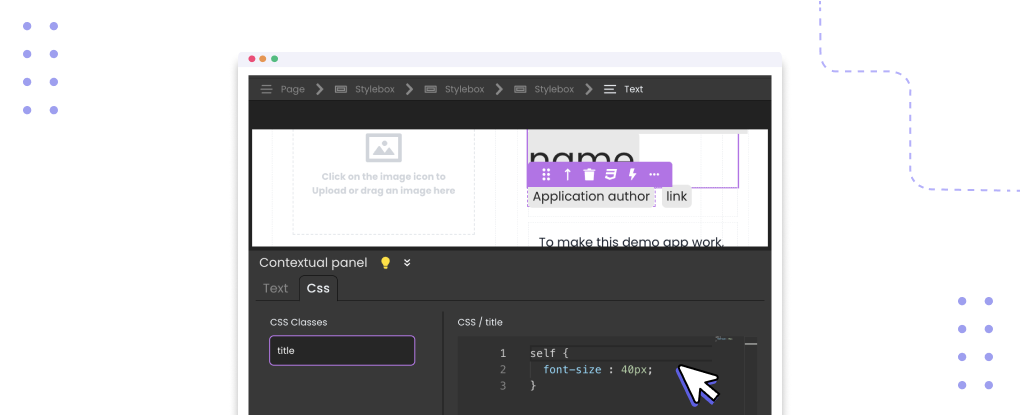The image size is (1020, 415).
Task: Select parent with the up arrow icon
Action: point(568,175)
